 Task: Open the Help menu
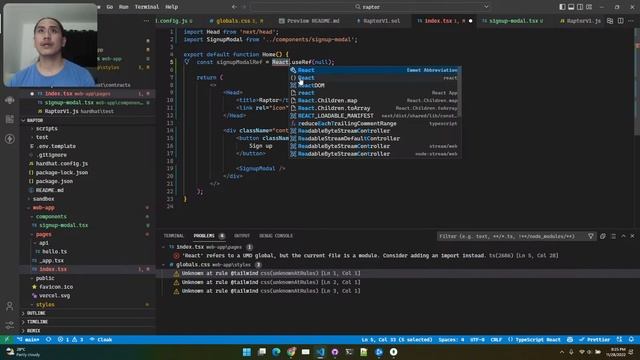(x=171, y=7)
